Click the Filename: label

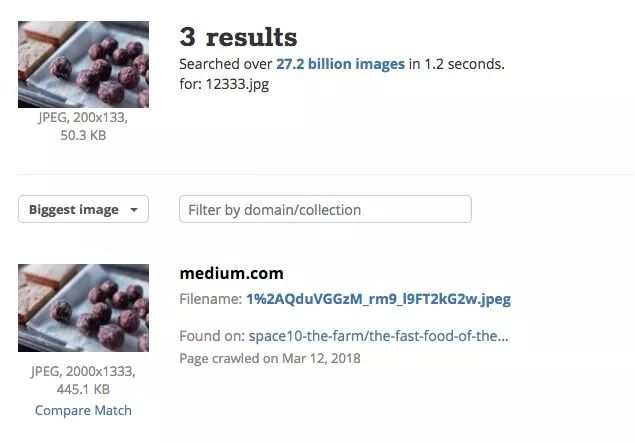[211, 299]
